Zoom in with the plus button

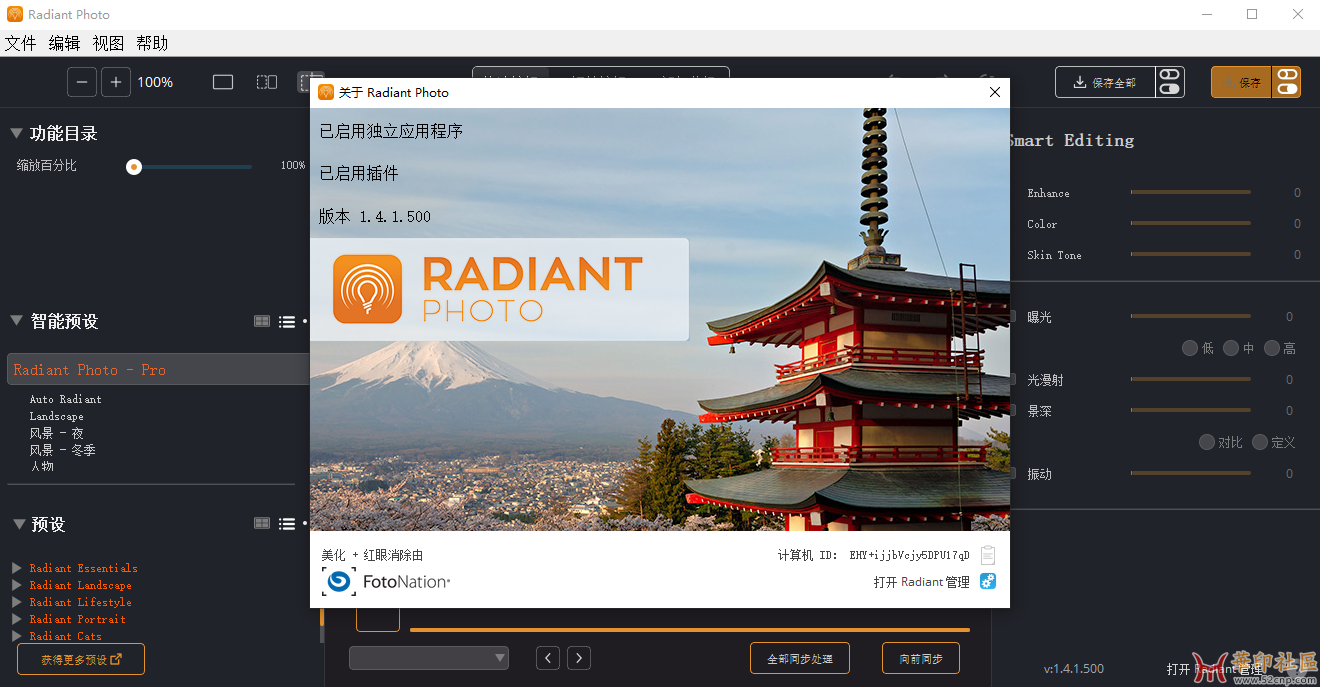pyautogui.click(x=116, y=82)
